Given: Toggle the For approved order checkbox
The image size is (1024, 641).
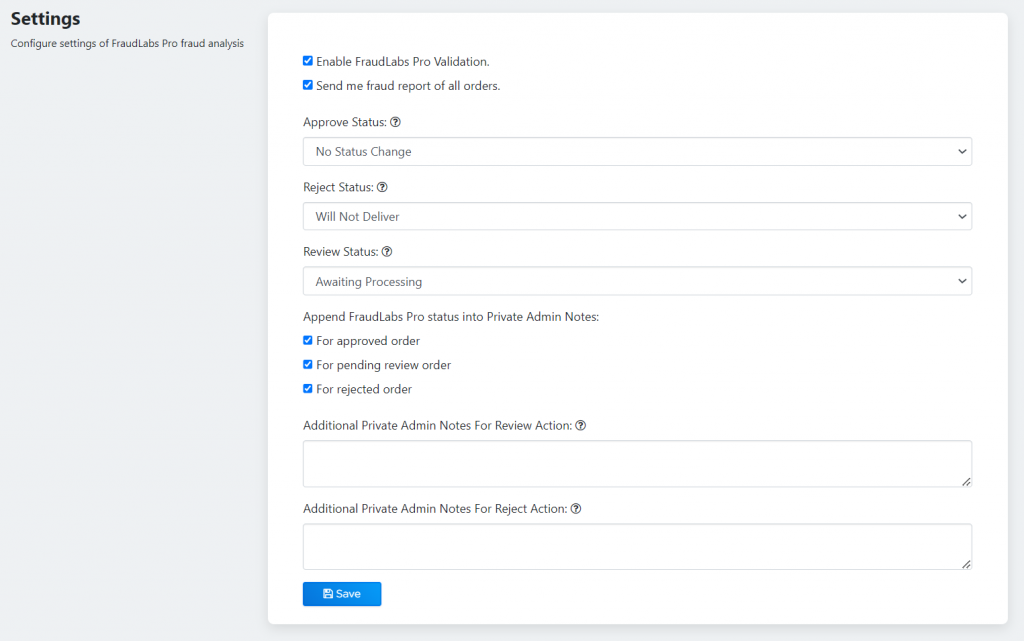Looking at the screenshot, I should coord(308,340).
